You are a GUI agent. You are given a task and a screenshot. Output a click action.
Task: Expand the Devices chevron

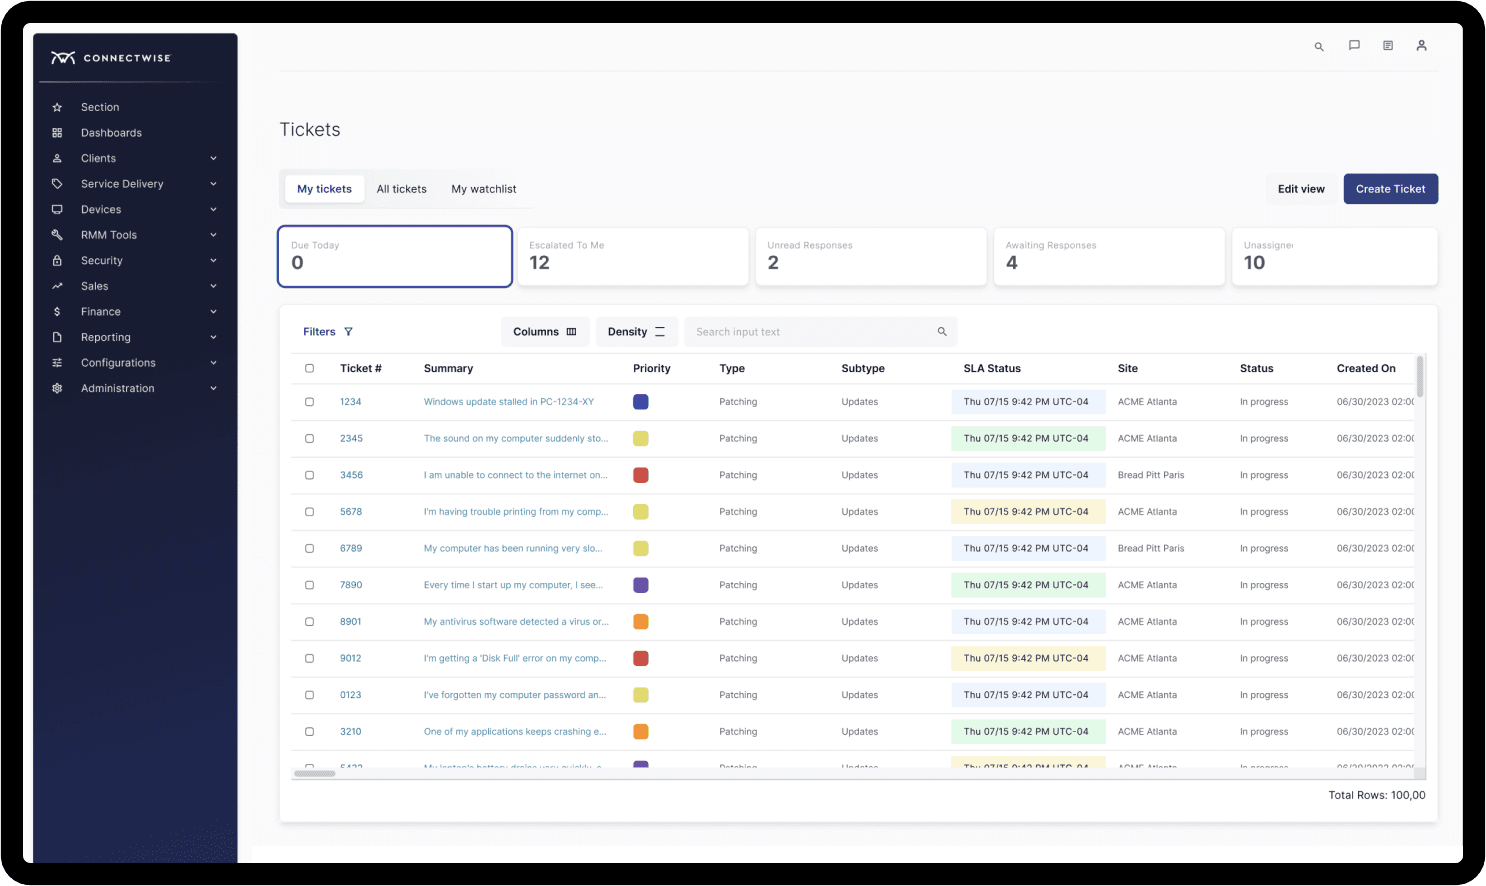[x=214, y=209]
